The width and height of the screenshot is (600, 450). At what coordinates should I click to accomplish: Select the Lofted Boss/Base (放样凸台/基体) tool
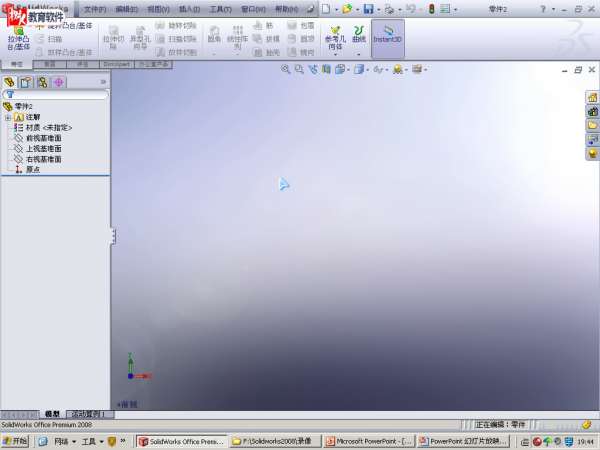click(x=64, y=52)
